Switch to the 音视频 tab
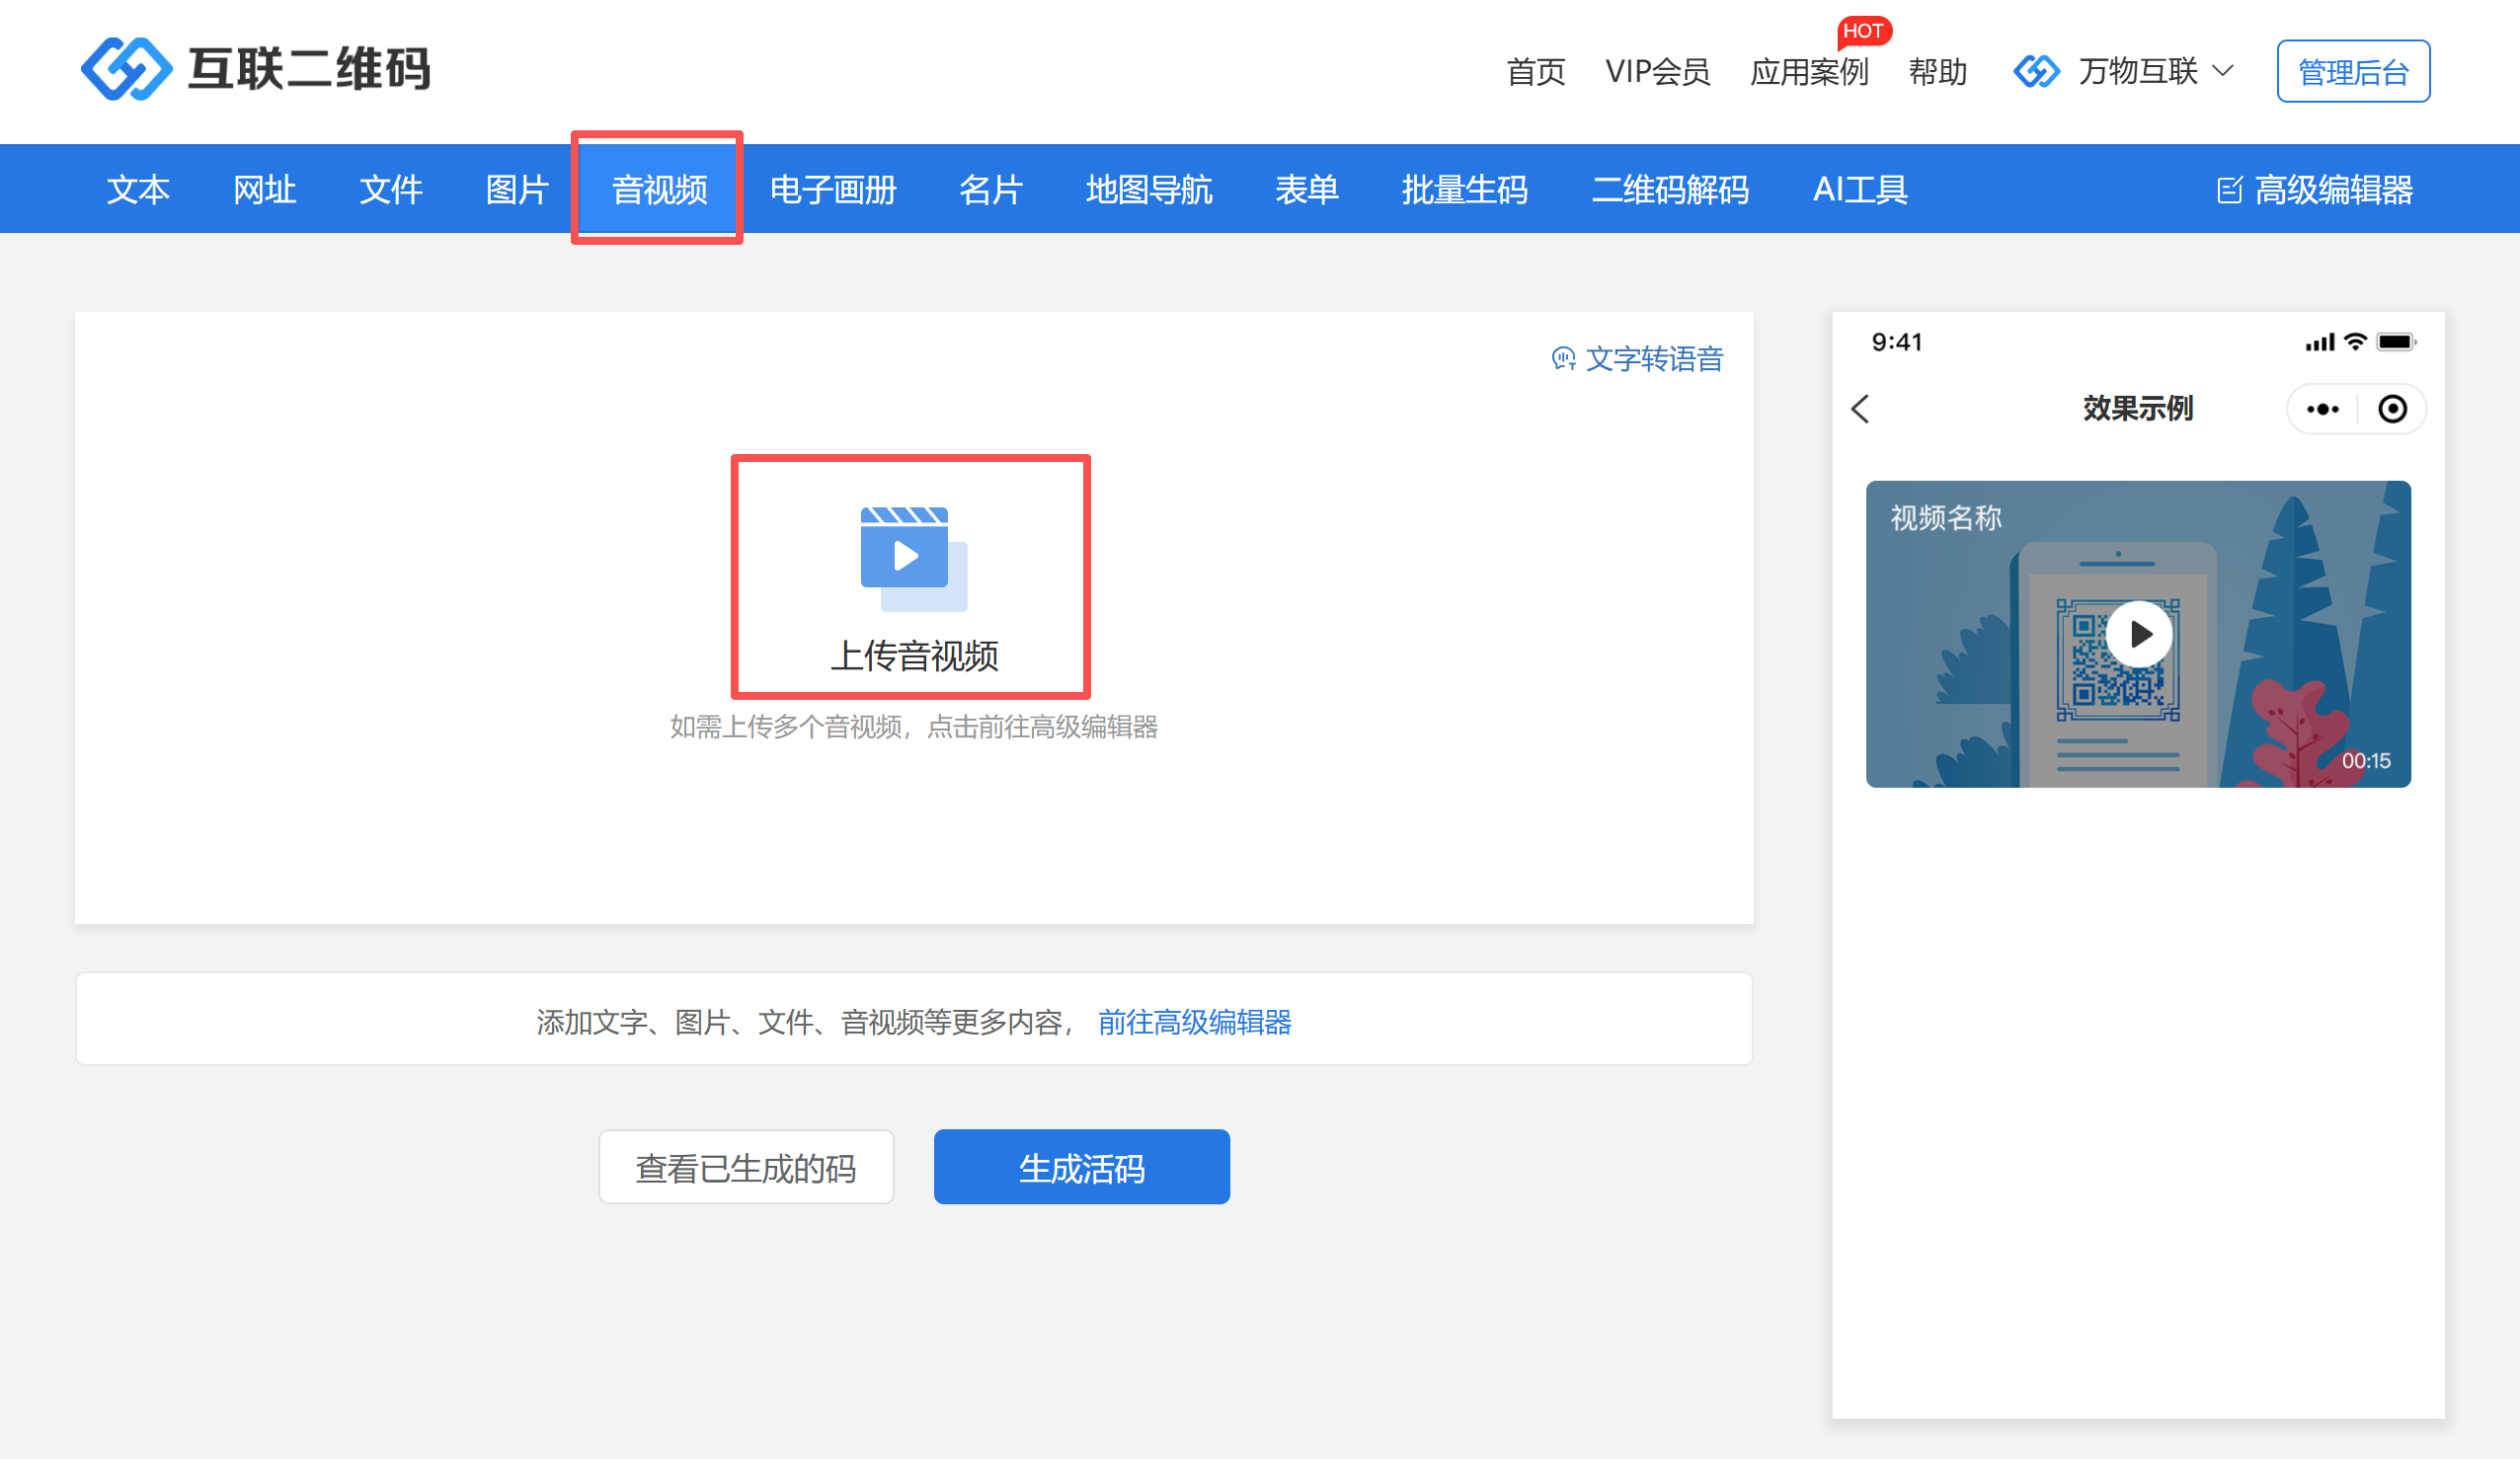This screenshot has height=1459, width=2520. pyautogui.click(x=659, y=189)
